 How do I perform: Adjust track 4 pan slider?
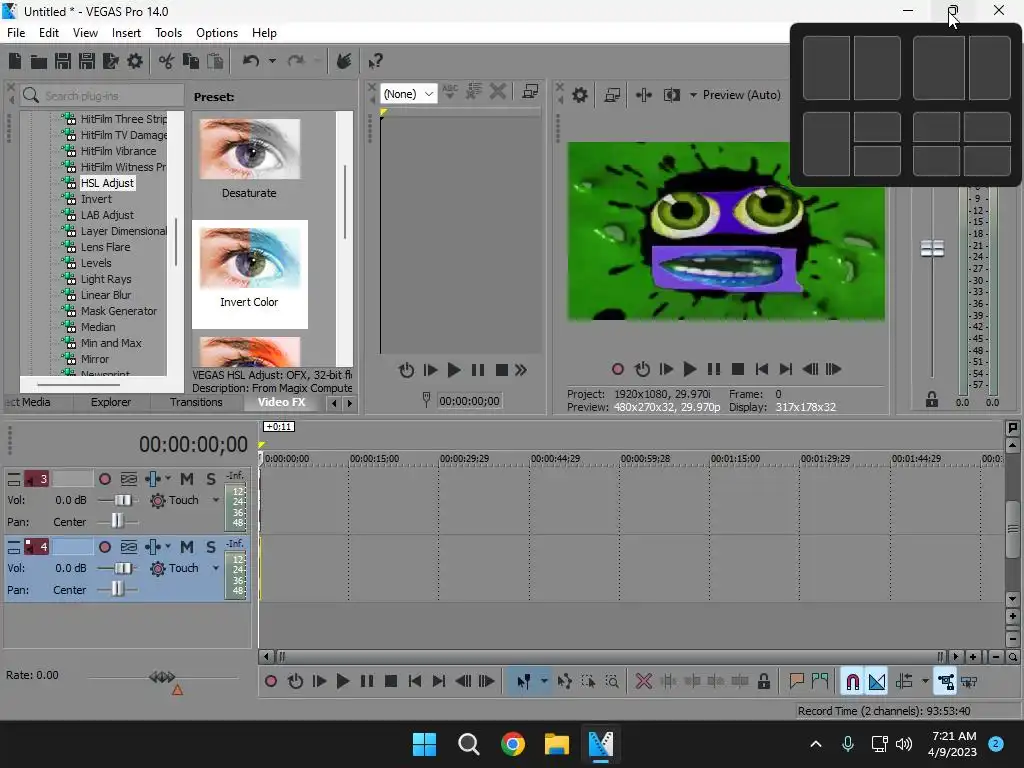pos(118,590)
